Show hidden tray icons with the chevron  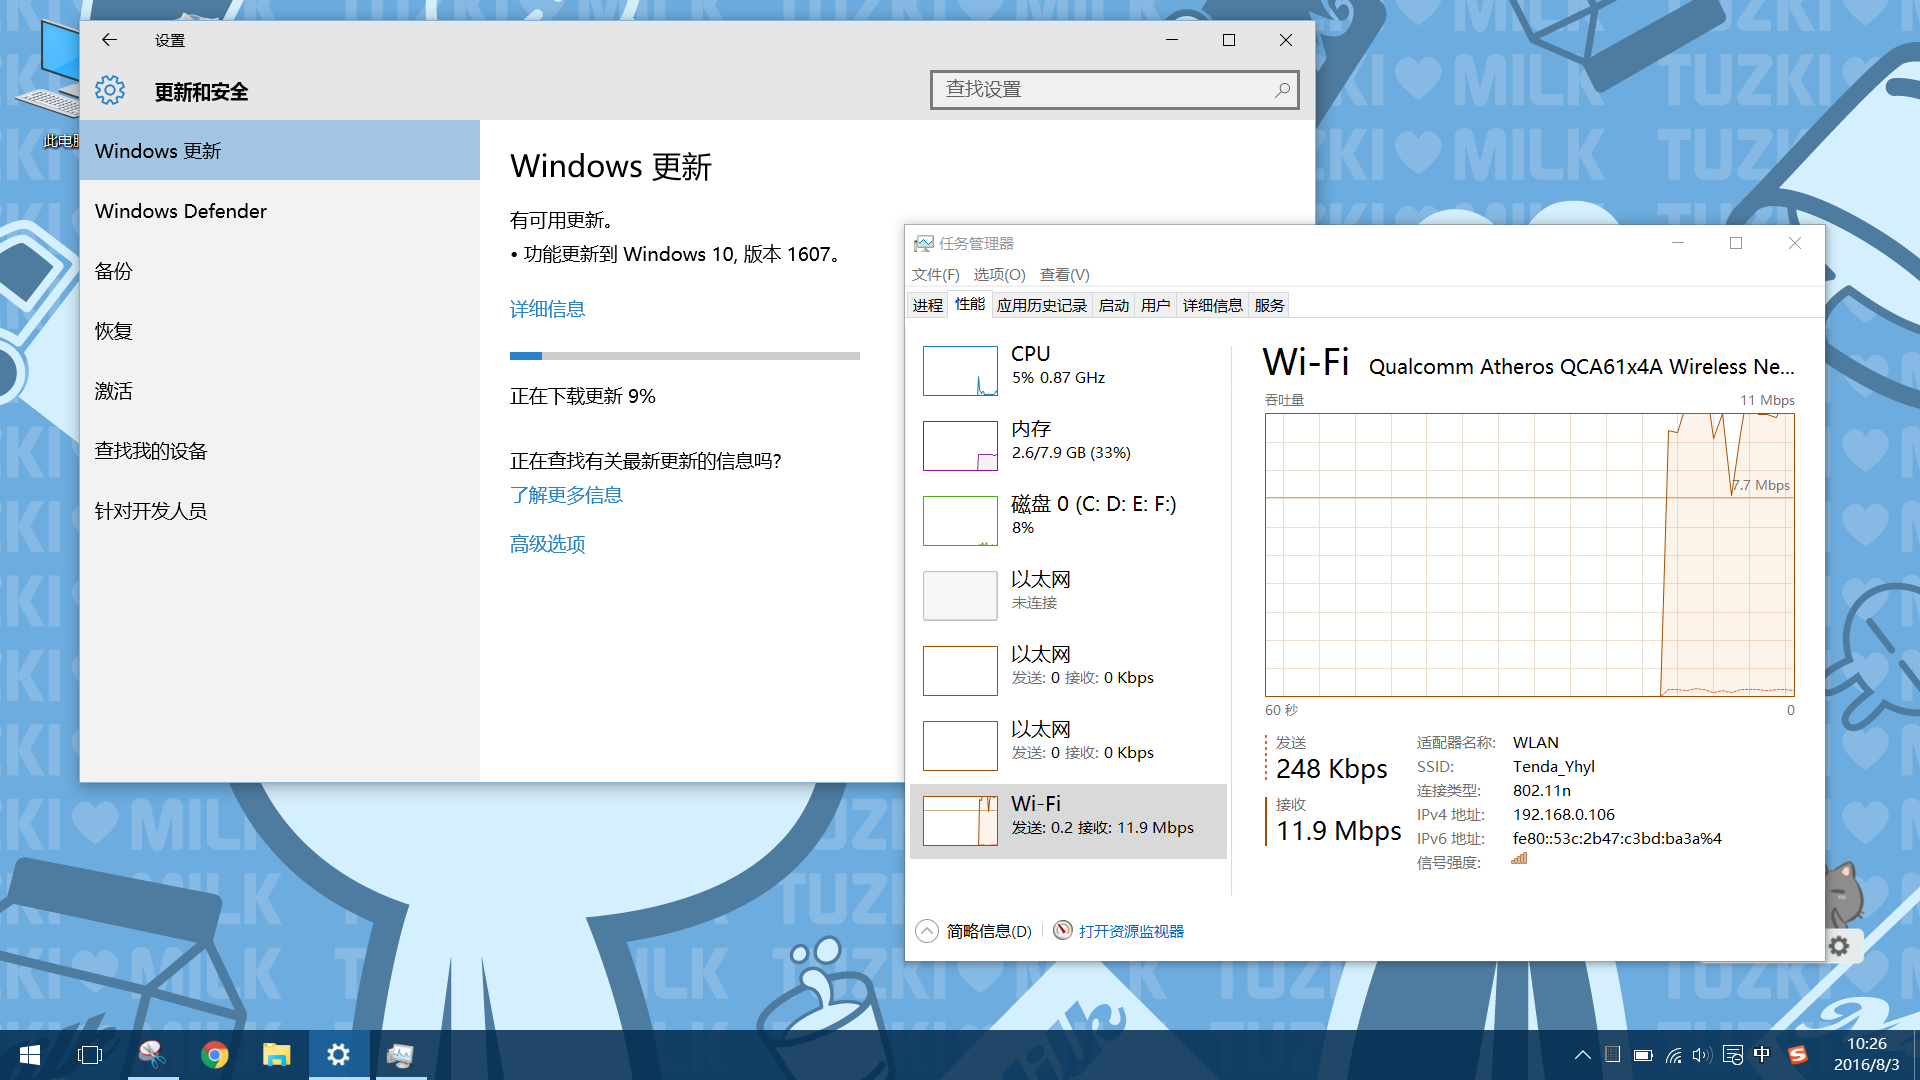pos(1582,1055)
